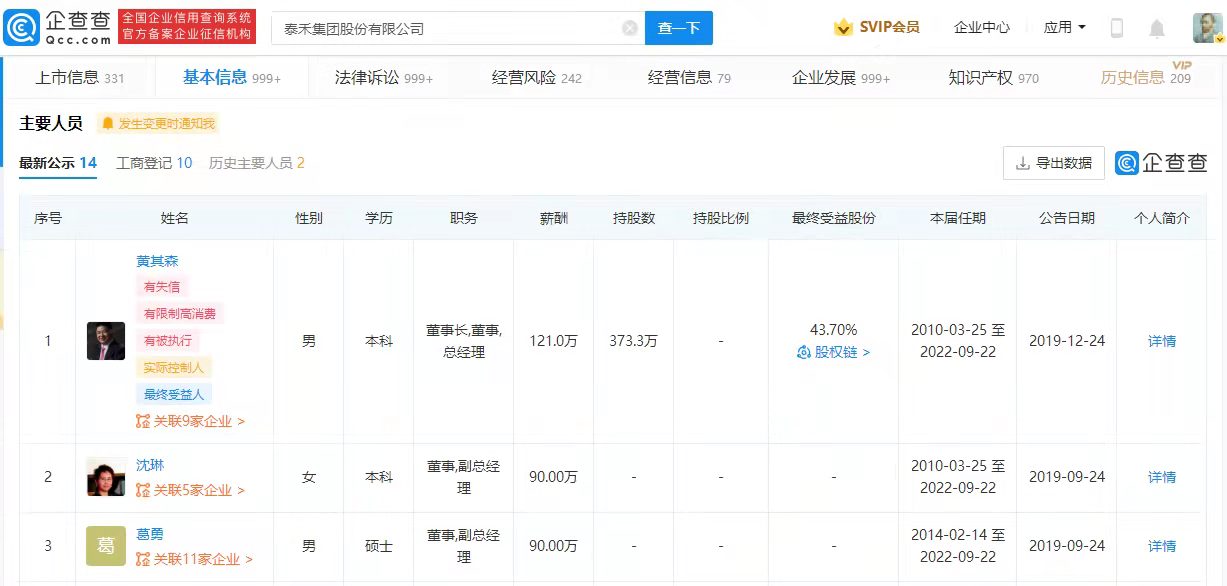The width and height of the screenshot is (1227, 586).
Task: Switch to the 知识产权 tab
Action: tap(994, 77)
